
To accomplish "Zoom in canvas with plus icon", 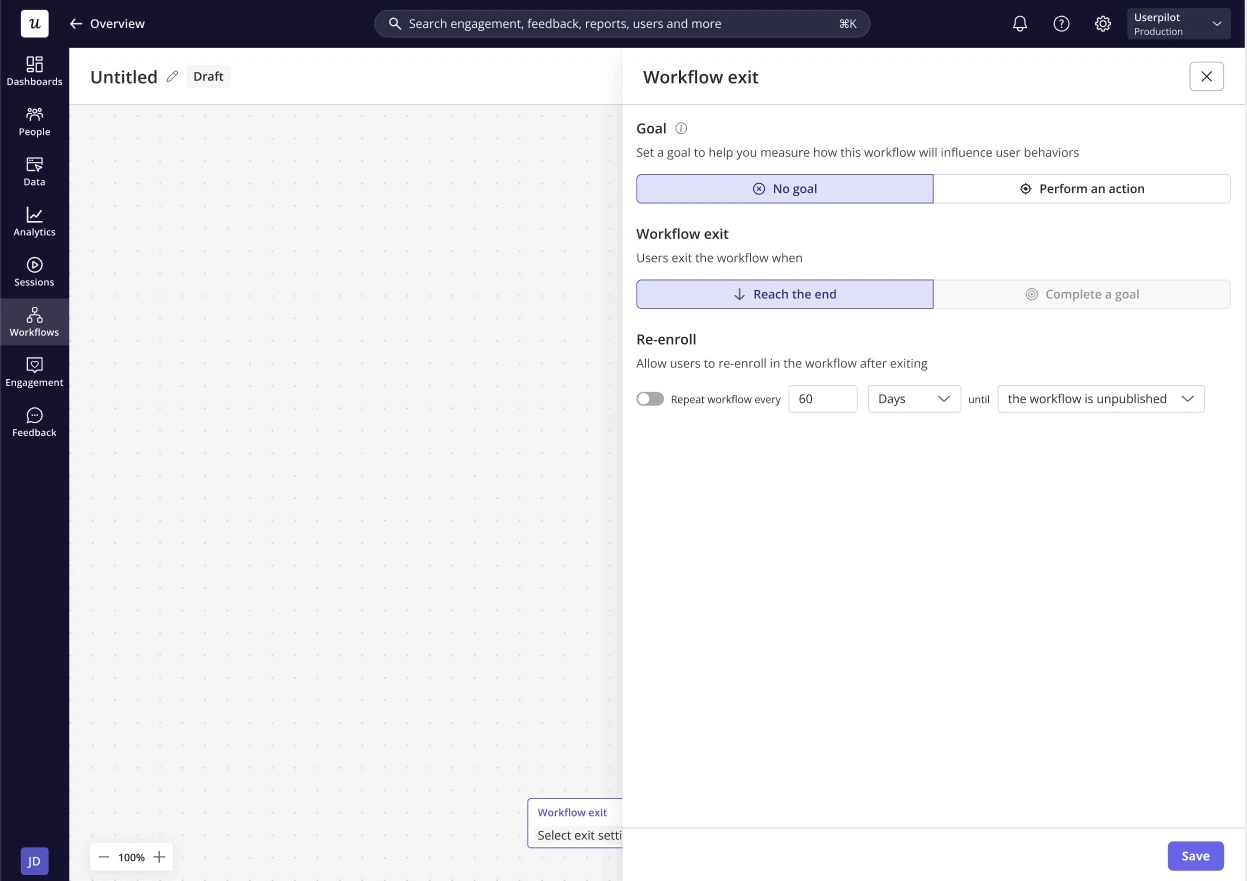I will [x=159, y=857].
